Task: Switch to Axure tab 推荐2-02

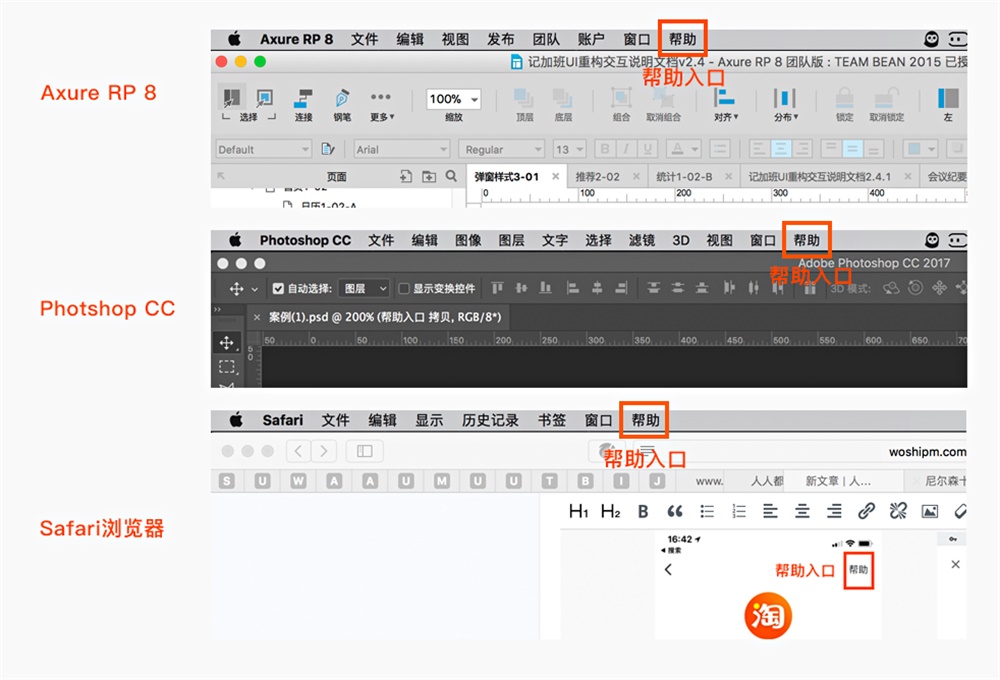Action: pyautogui.click(x=597, y=177)
